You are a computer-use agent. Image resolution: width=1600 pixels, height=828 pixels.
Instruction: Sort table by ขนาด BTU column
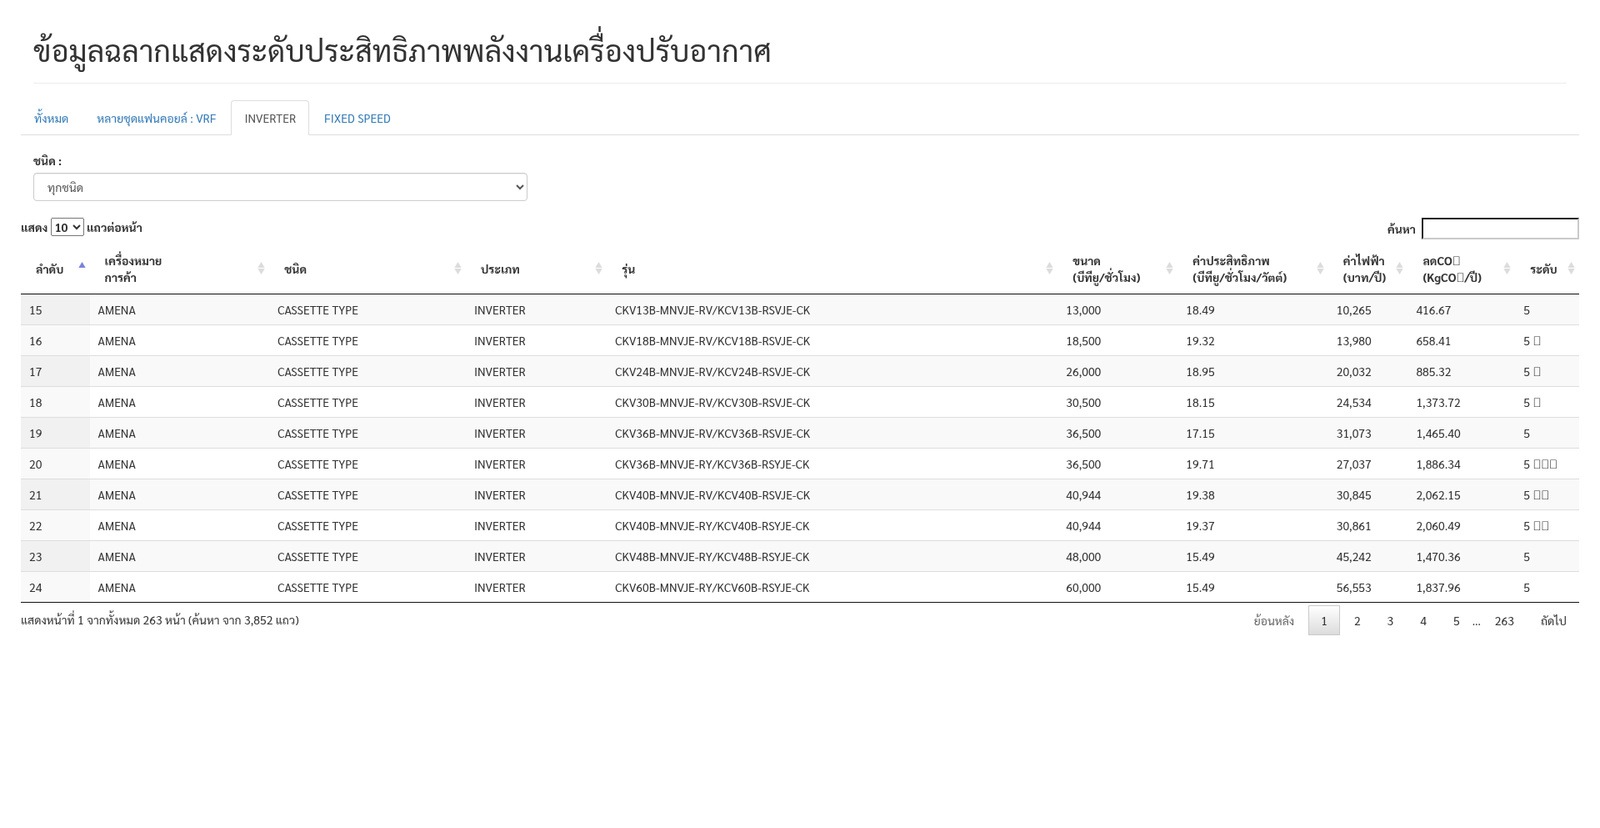tap(1118, 269)
